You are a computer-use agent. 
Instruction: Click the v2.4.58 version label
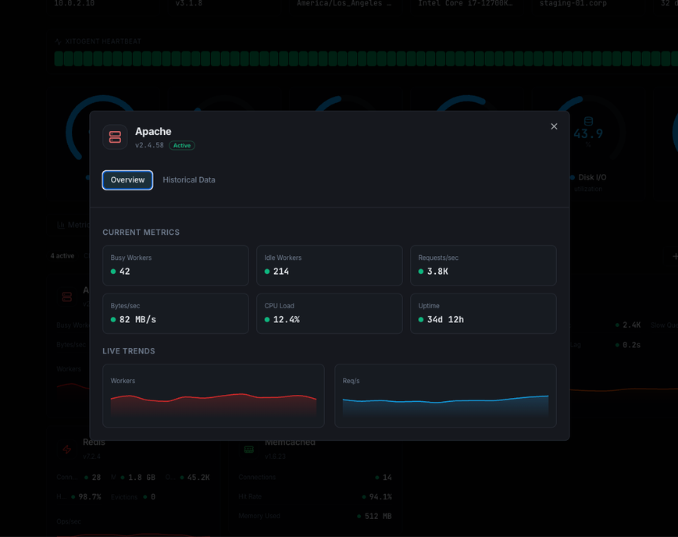(149, 145)
